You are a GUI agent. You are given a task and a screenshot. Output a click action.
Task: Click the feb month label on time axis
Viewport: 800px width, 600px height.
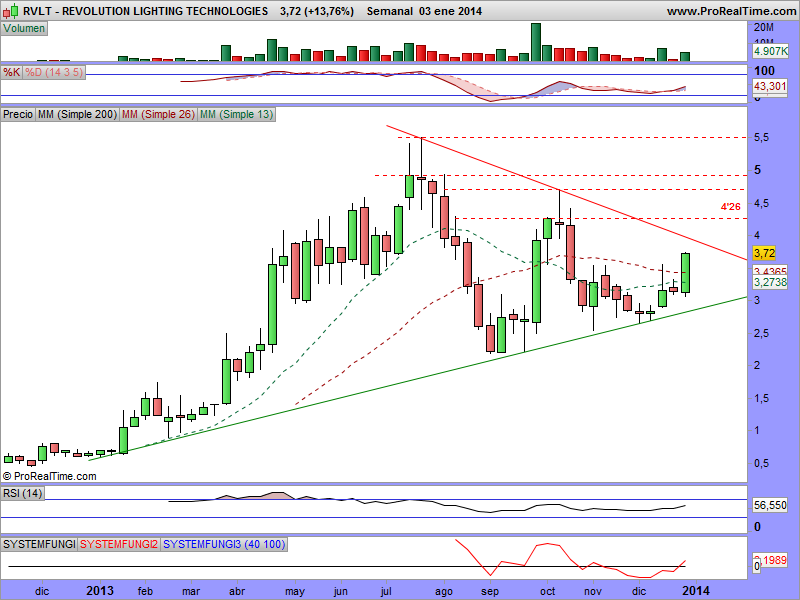(x=145, y=591)
